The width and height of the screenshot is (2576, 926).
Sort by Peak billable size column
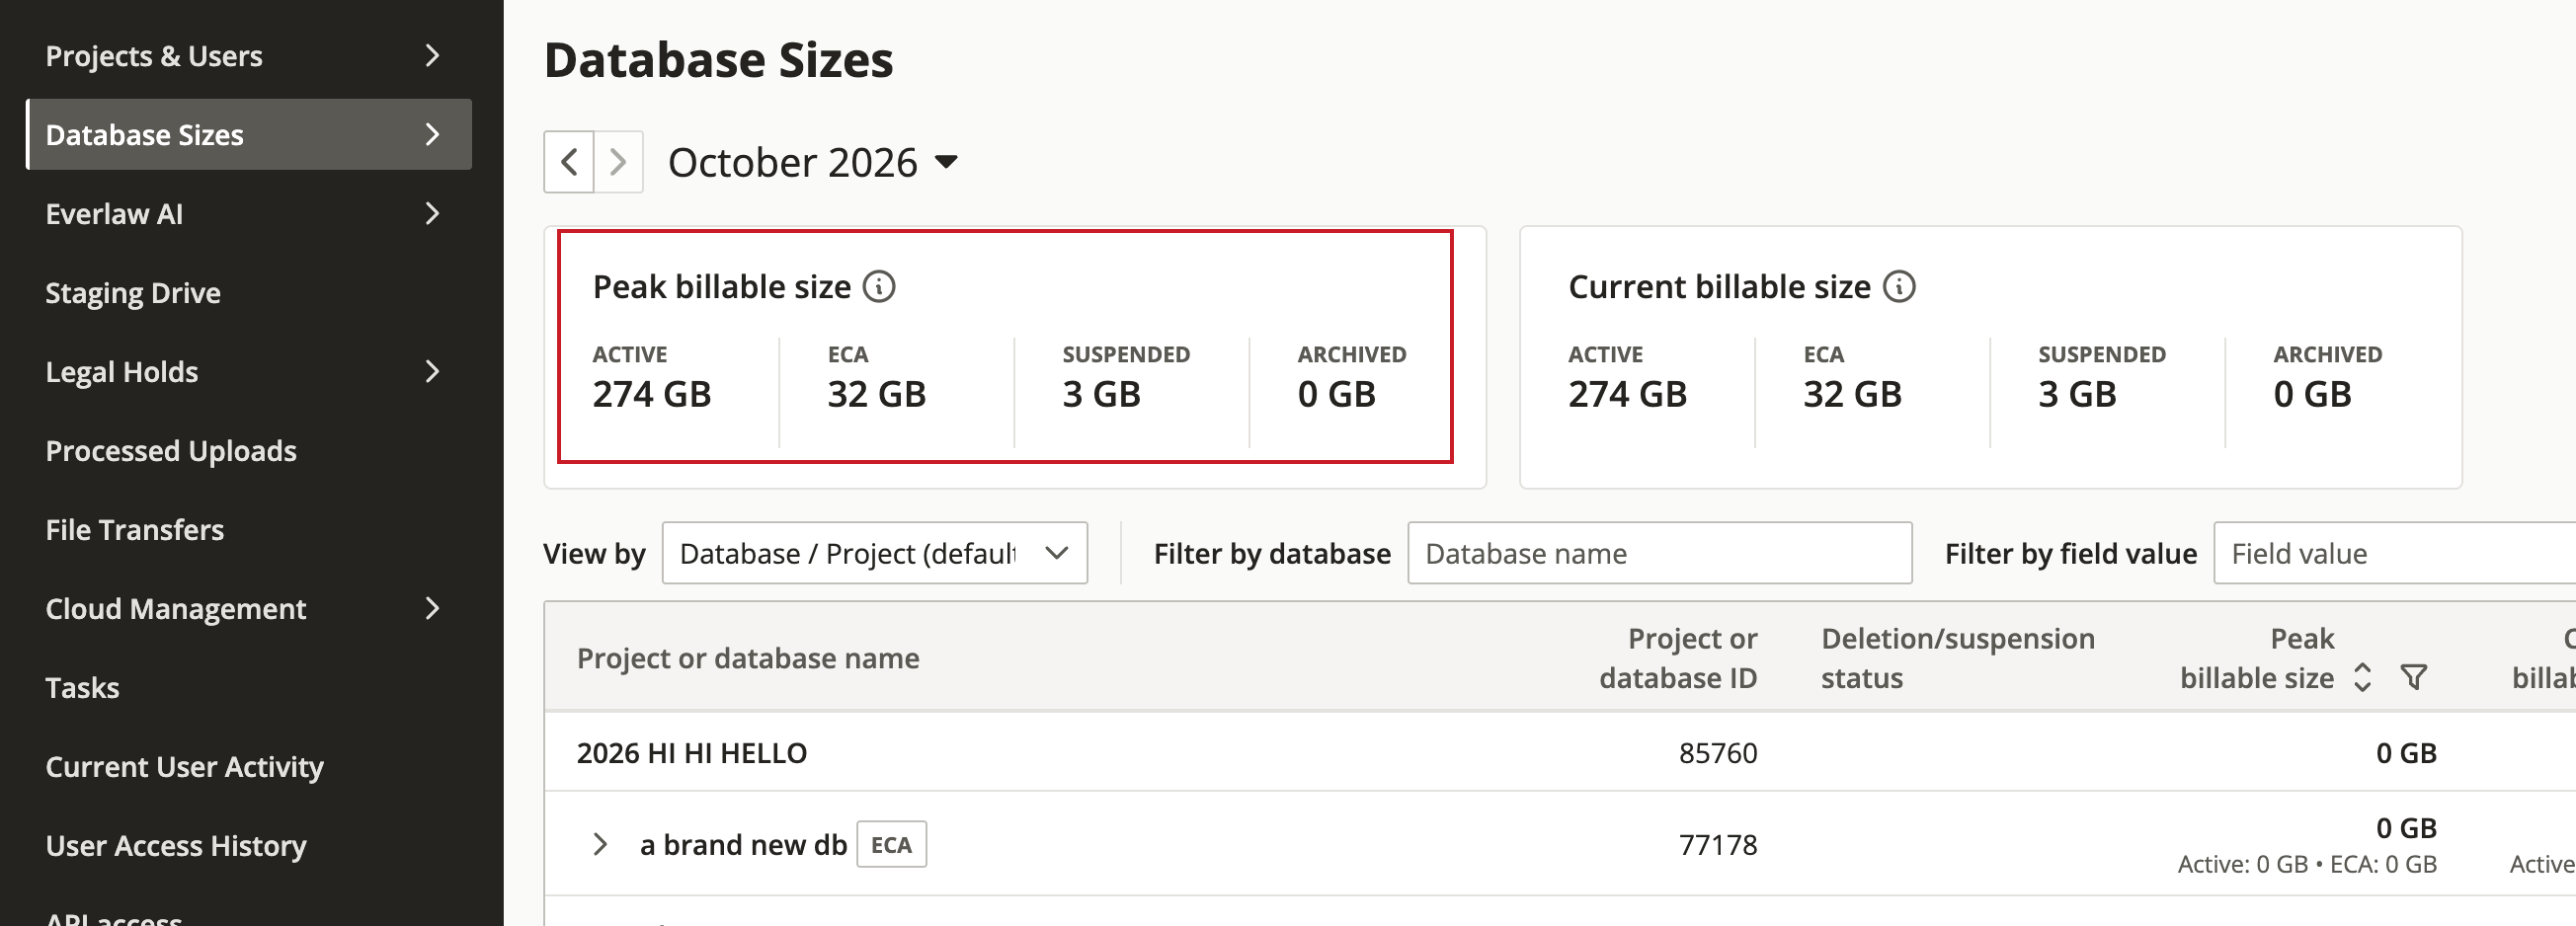(2362, 678)
